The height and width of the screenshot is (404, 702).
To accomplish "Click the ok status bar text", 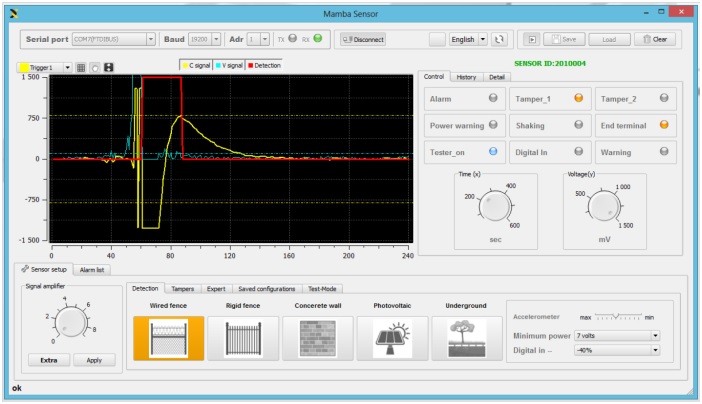I will tap(17, 388).
